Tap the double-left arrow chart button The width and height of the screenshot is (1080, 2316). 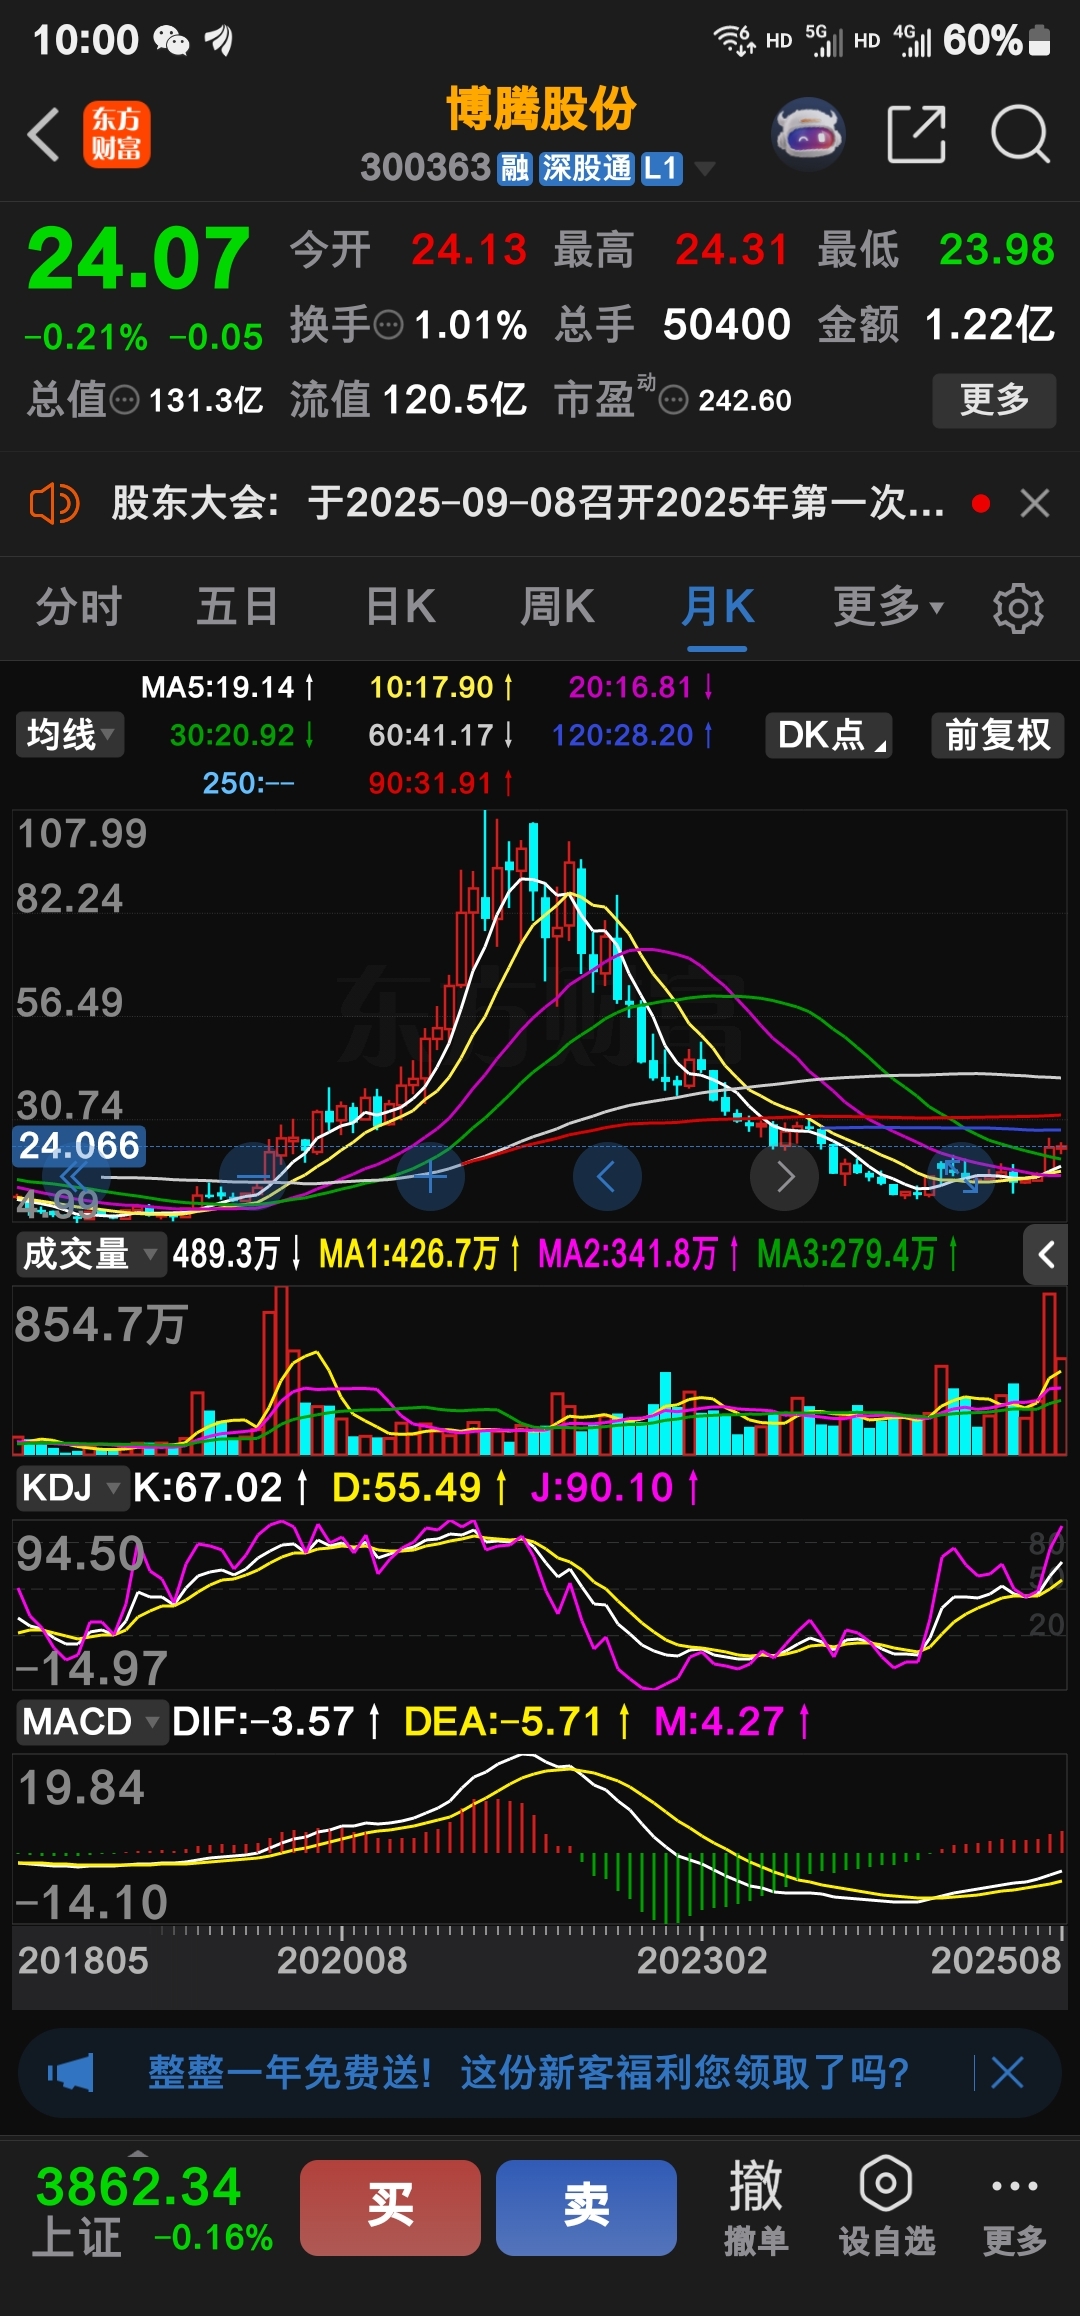coord(75,1177)
